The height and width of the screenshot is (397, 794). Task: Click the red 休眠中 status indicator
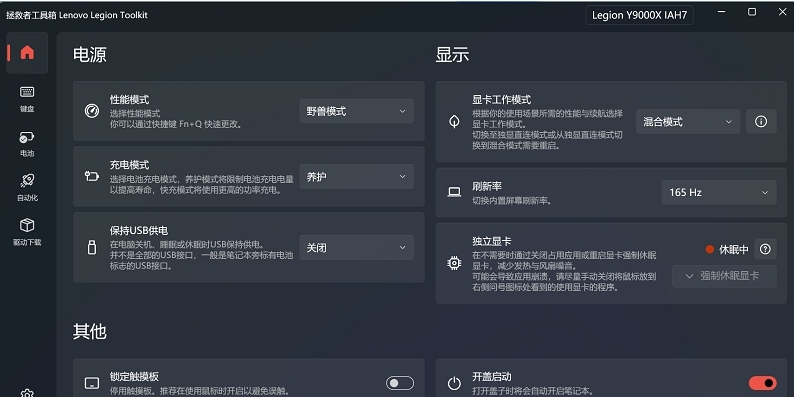click(x=709, y=249)
